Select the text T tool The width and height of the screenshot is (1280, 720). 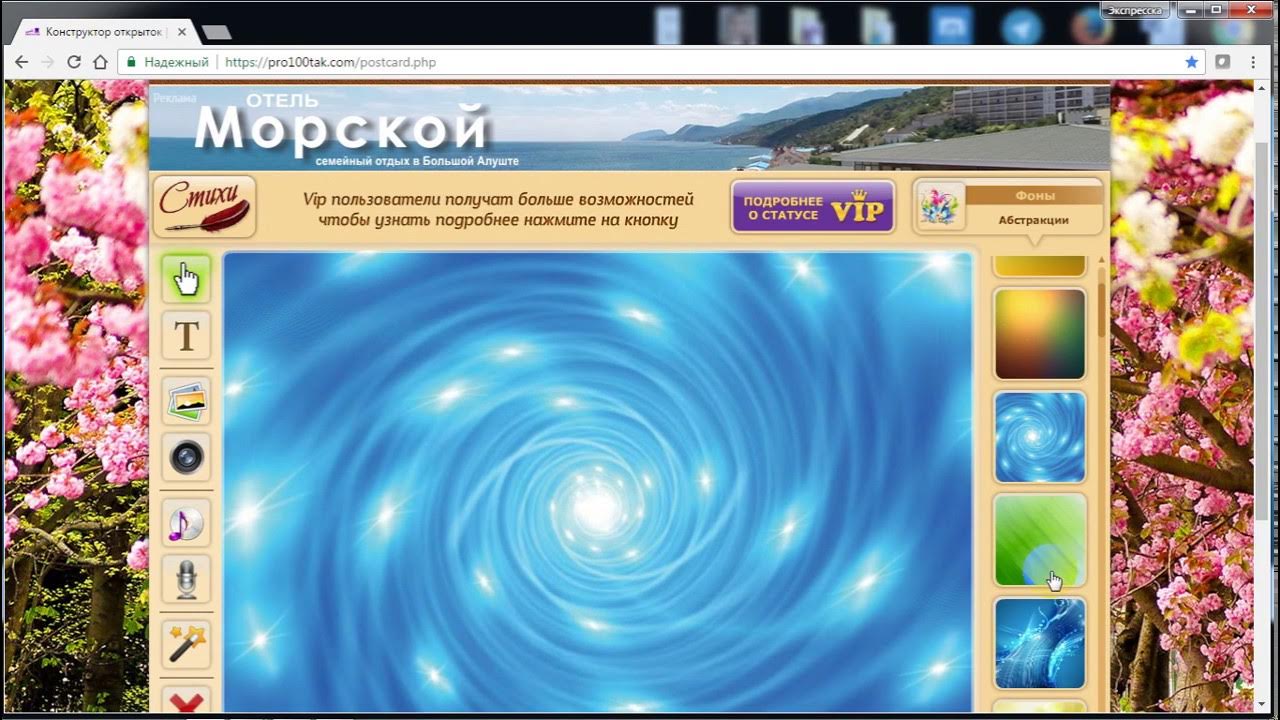pos(186,335)
